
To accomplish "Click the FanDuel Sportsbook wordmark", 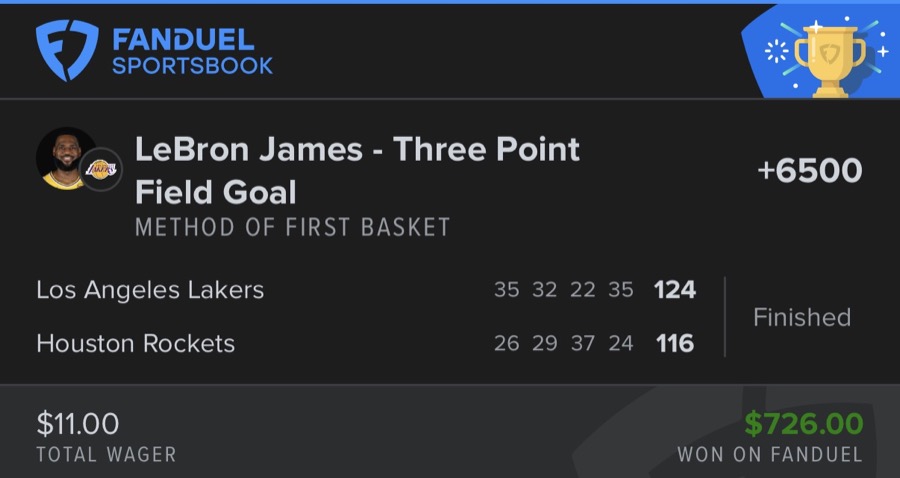I will [193, 52].
